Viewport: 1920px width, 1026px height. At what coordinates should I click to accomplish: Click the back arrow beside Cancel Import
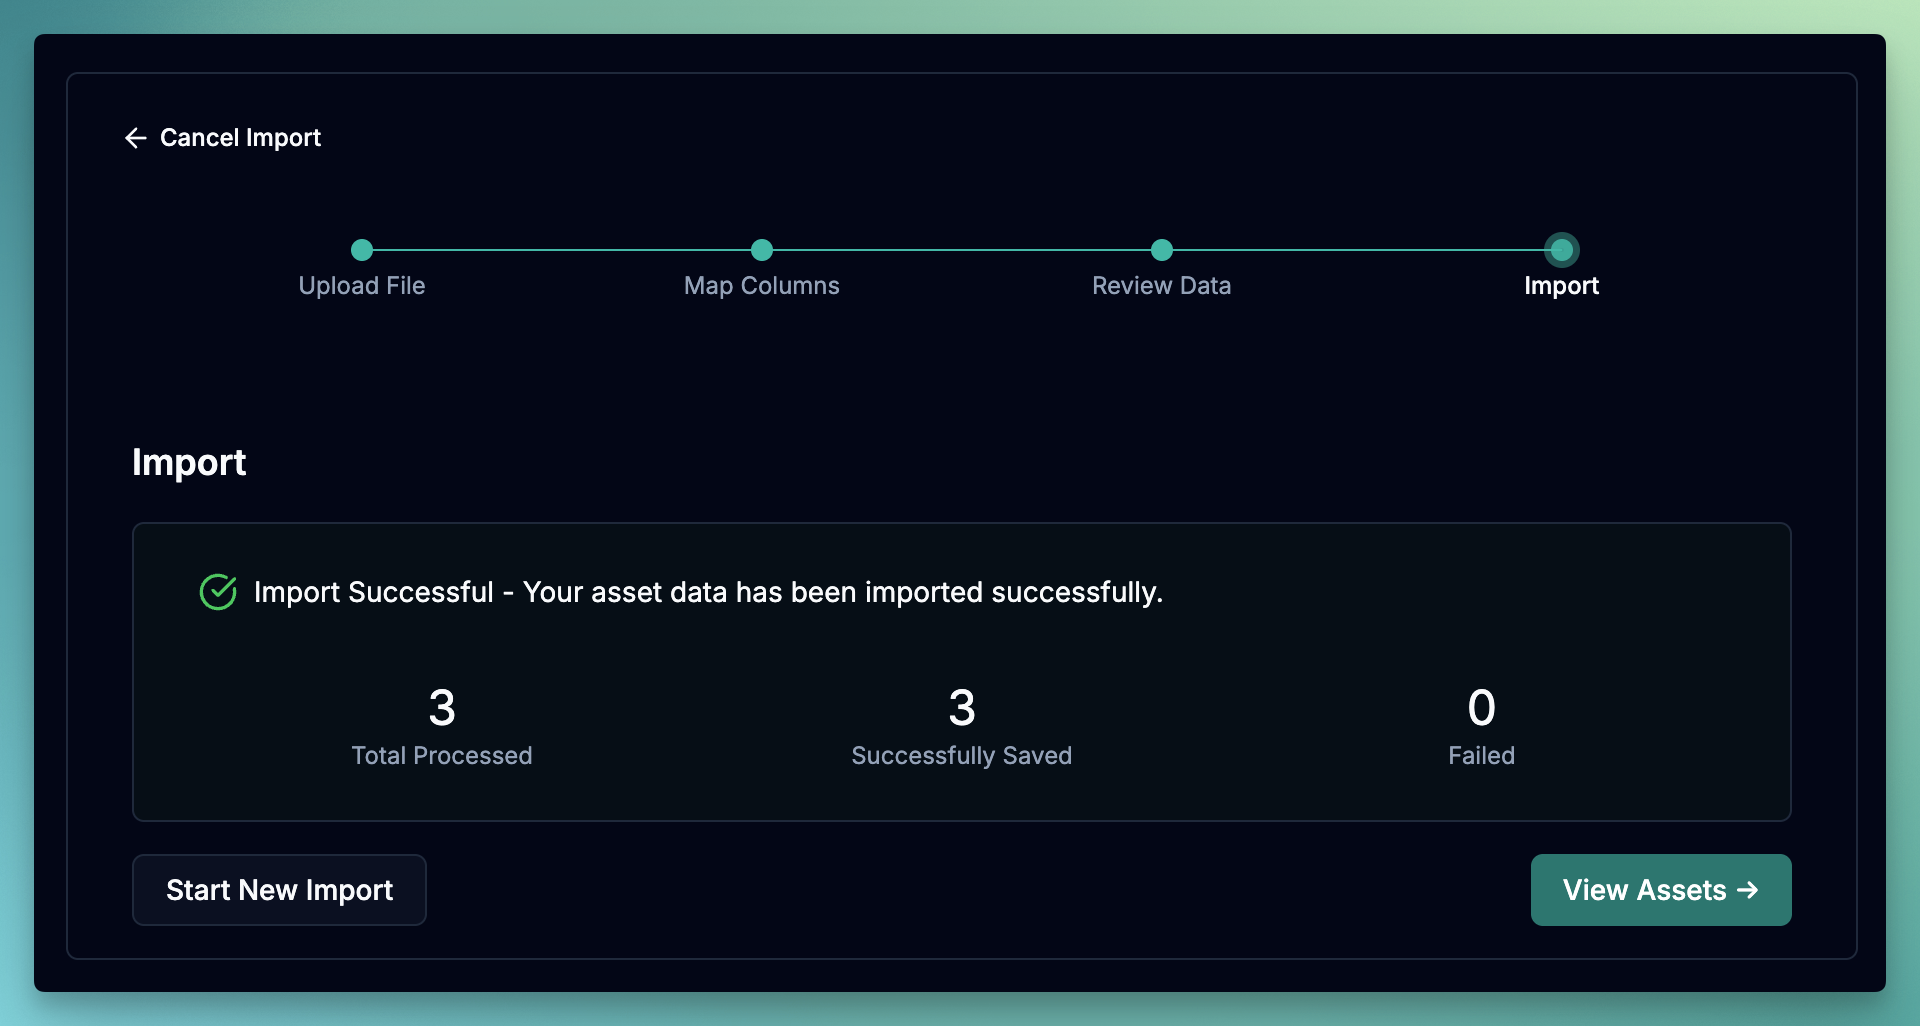point(136,138)
